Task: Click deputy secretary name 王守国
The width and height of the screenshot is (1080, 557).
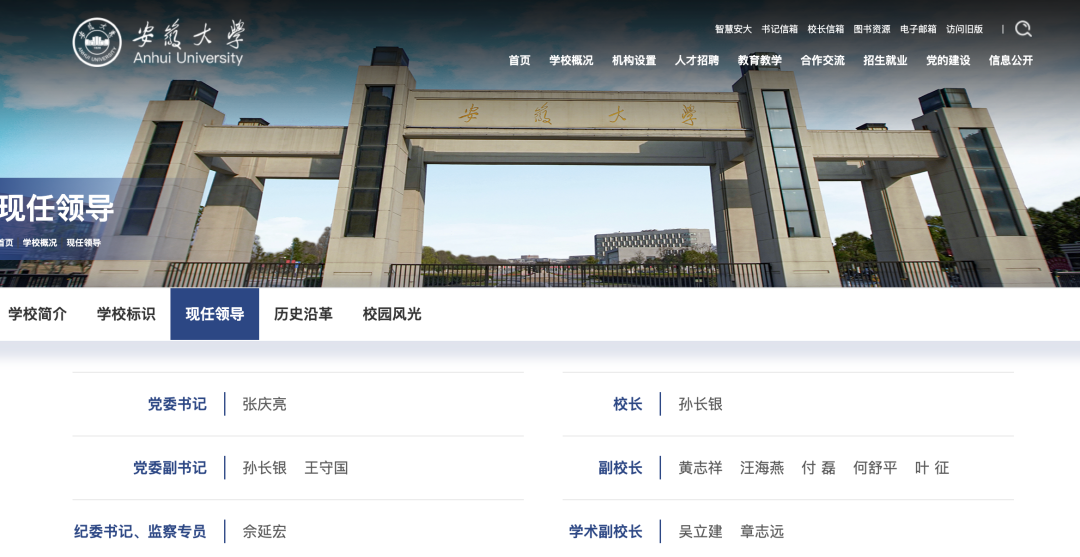Action: click(326, 468)
